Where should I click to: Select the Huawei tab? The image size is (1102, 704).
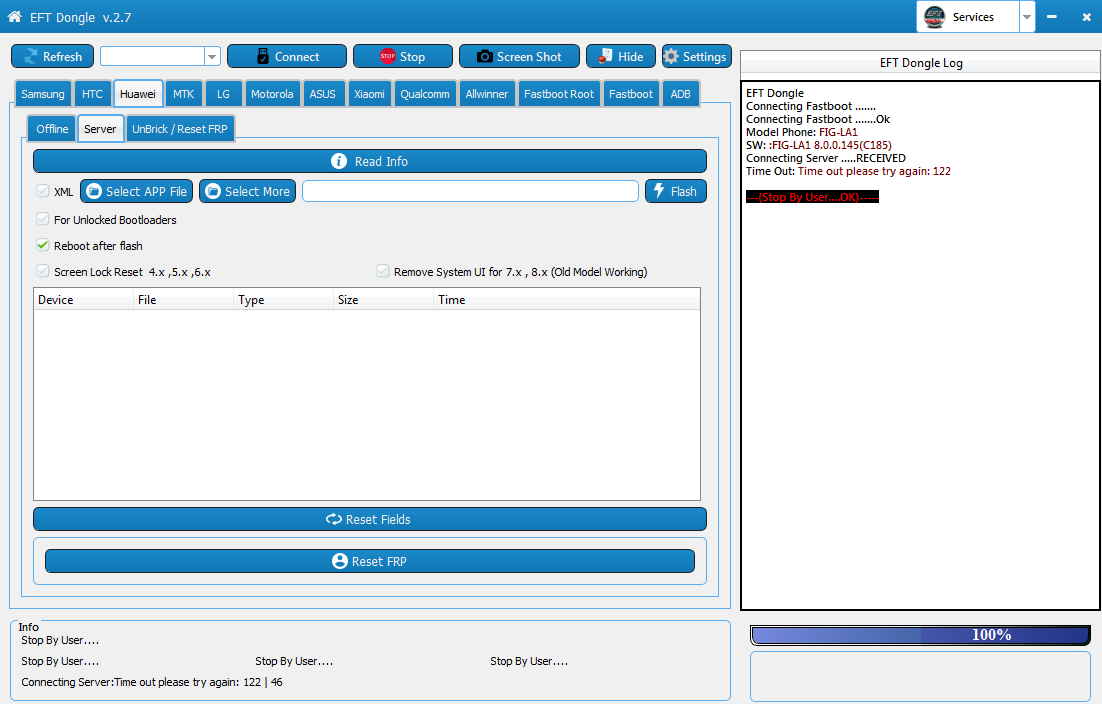point(138,93)
